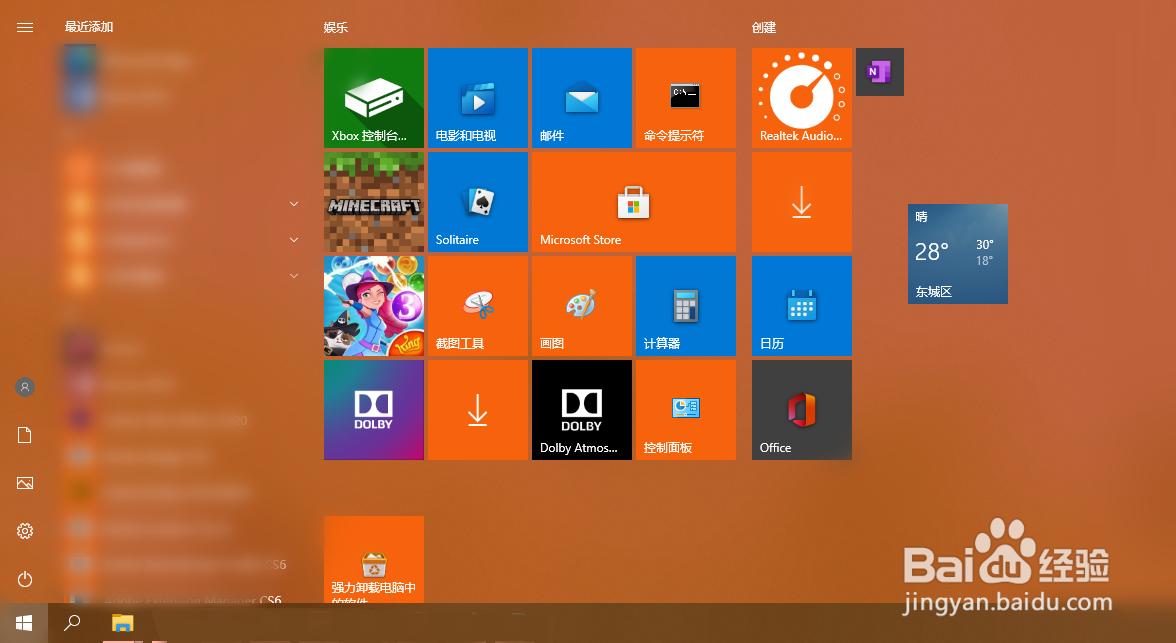Launch the Bubble Witch 3 game tile
Screen dimensions: 1176x643
[374, 306]
